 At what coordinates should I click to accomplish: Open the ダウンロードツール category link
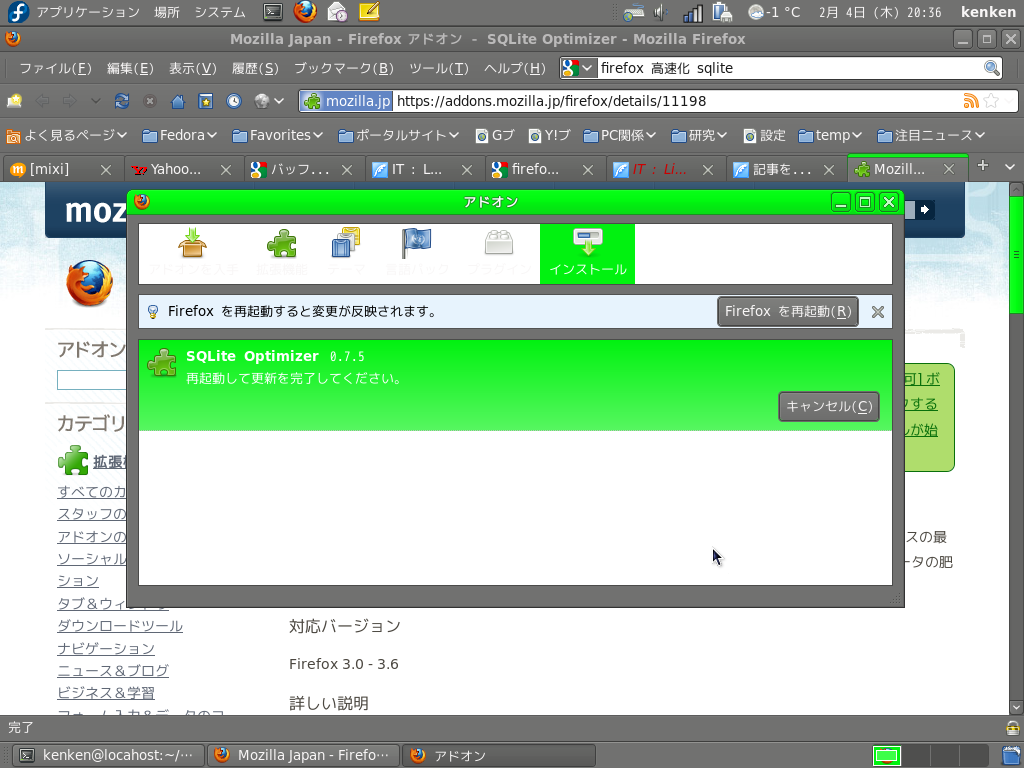(120, 625)
